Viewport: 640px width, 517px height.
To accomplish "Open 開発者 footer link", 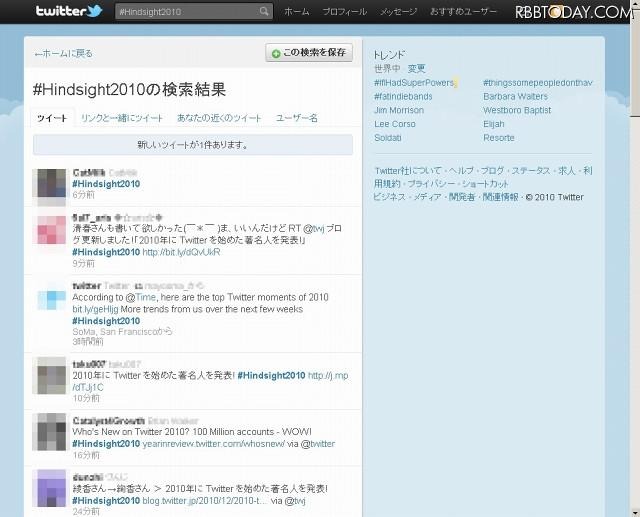I will [x=462, y=197].
